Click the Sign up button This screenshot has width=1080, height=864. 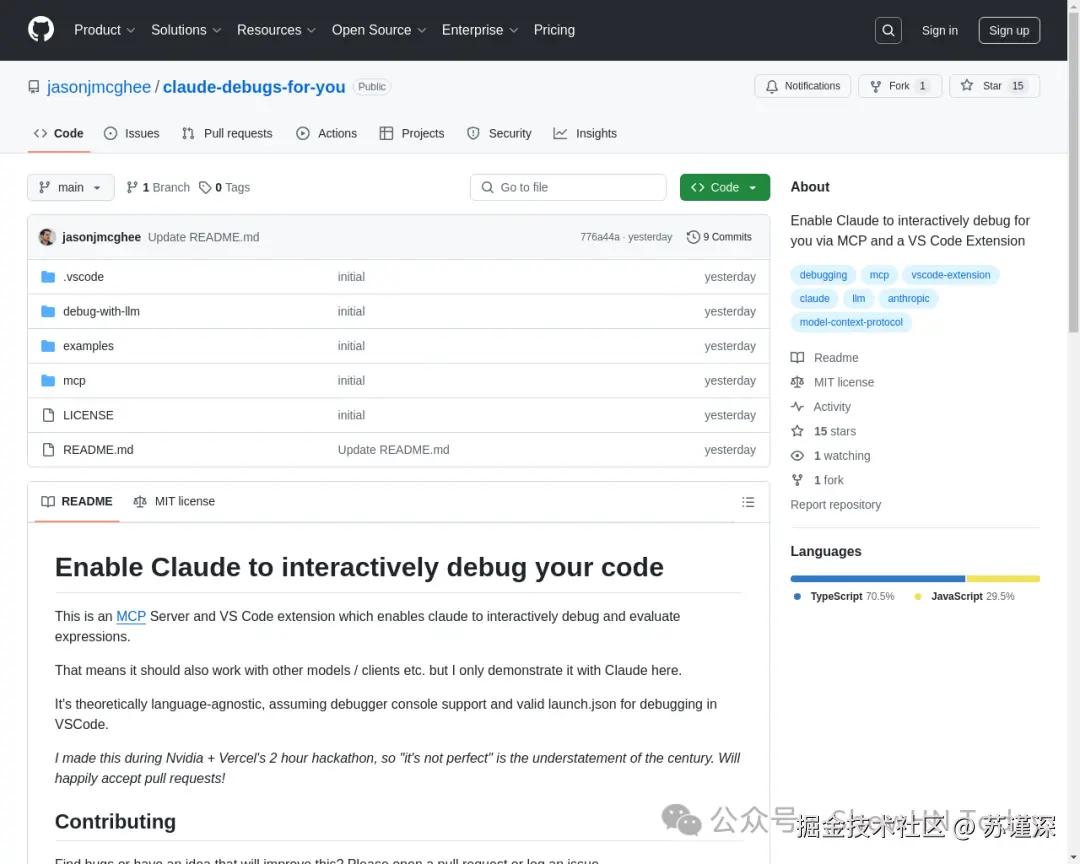(x=1008, y=30)
